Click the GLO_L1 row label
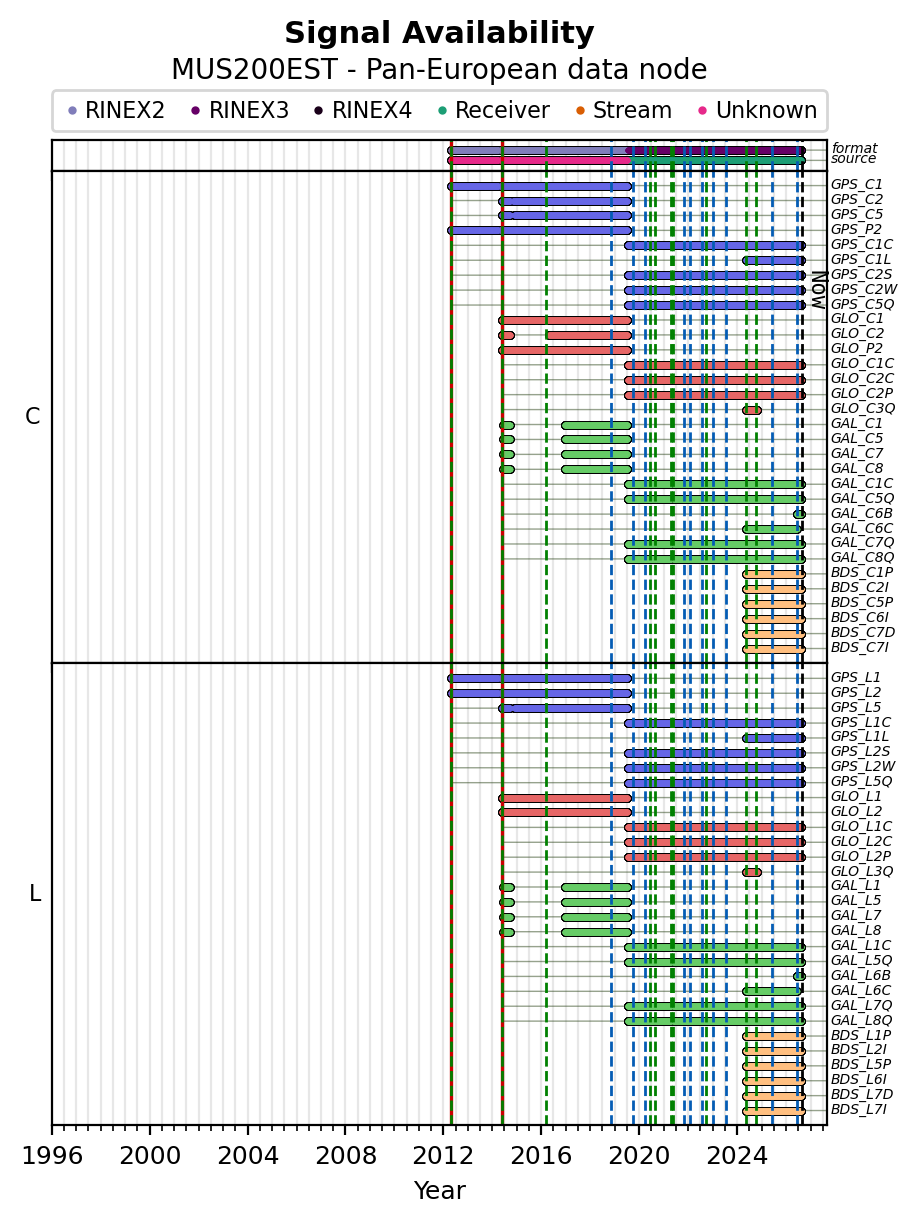This screenshot has height=1224, width=918. (x=857, y=797)
